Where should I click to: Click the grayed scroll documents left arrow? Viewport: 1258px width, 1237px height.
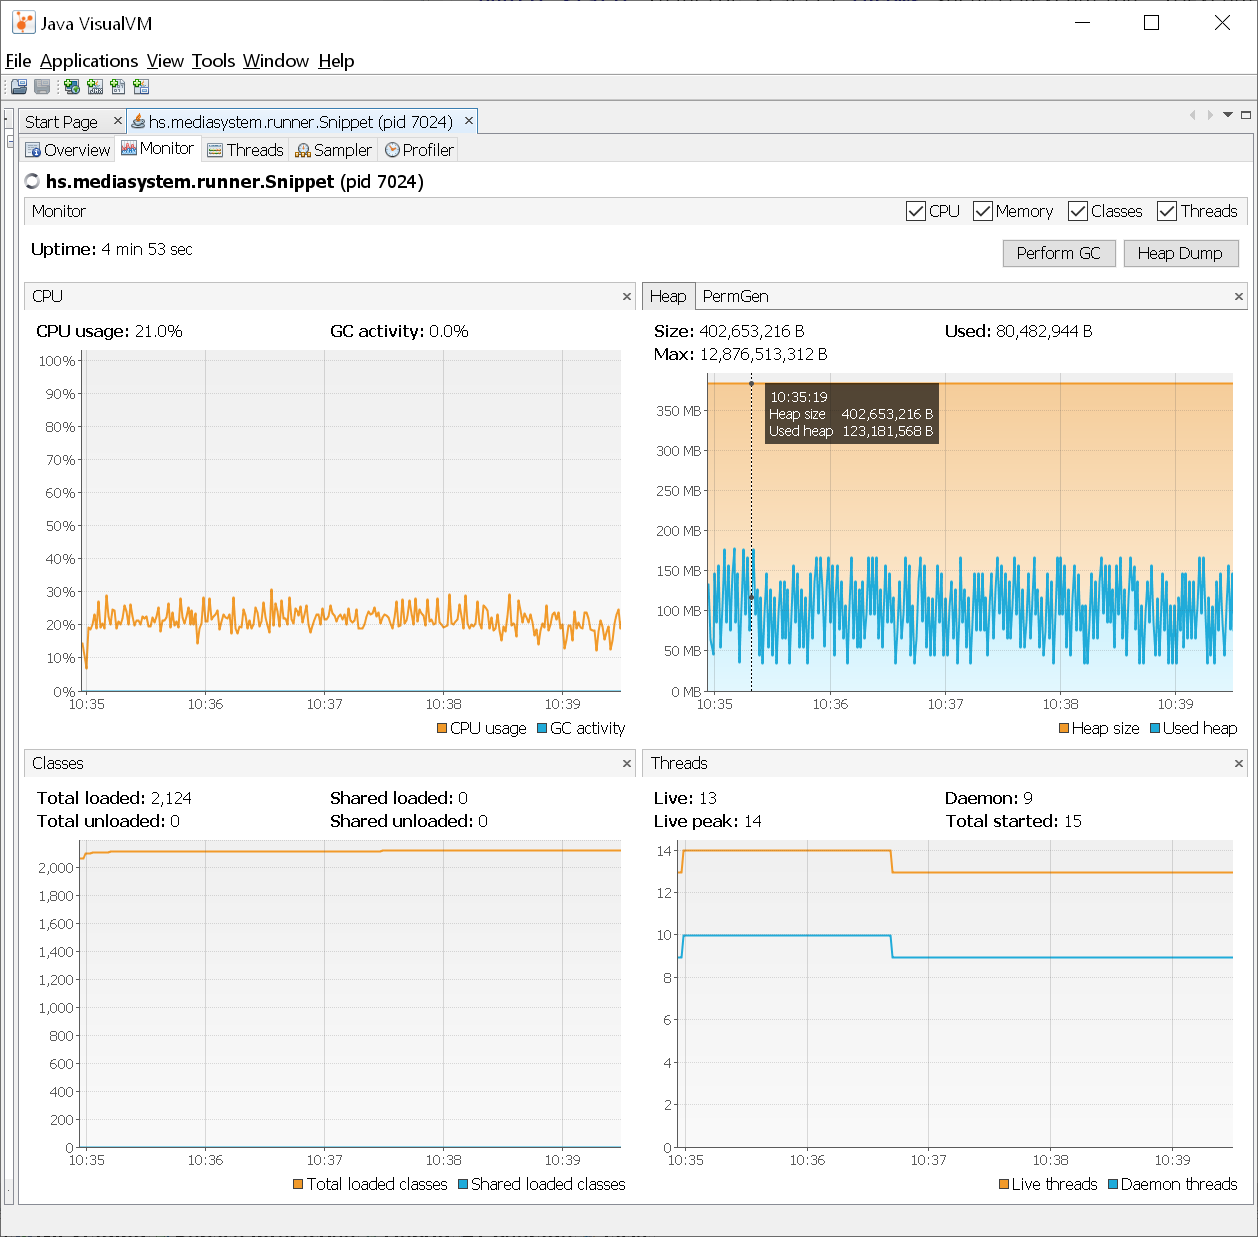(1192, 115)
